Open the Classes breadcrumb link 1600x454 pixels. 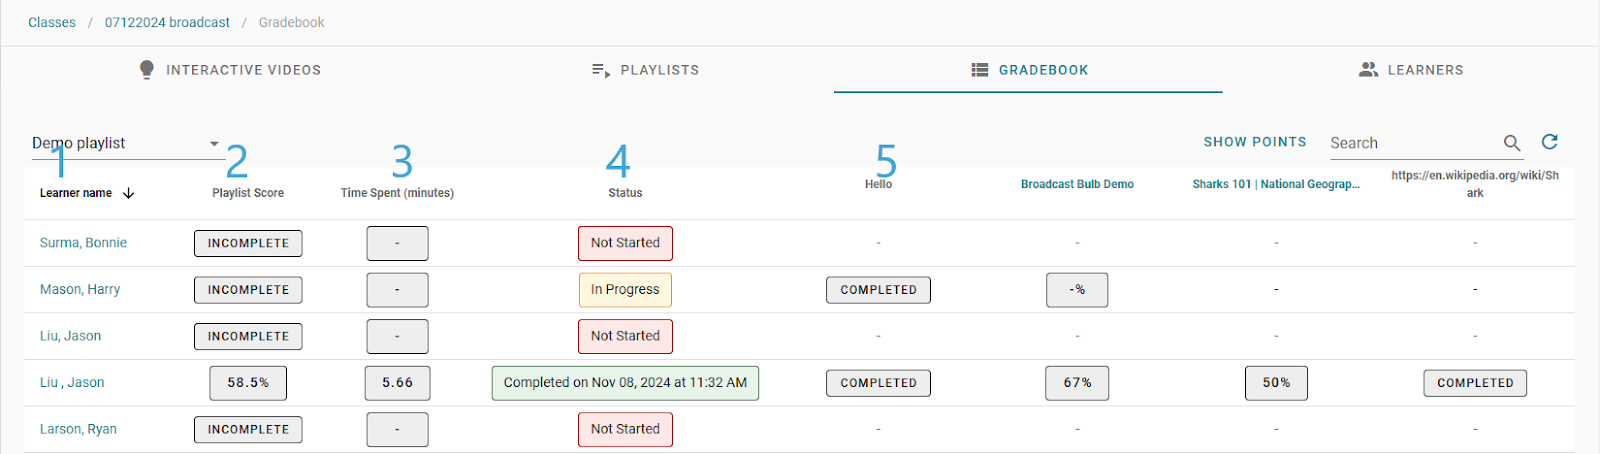pos(52,22)
